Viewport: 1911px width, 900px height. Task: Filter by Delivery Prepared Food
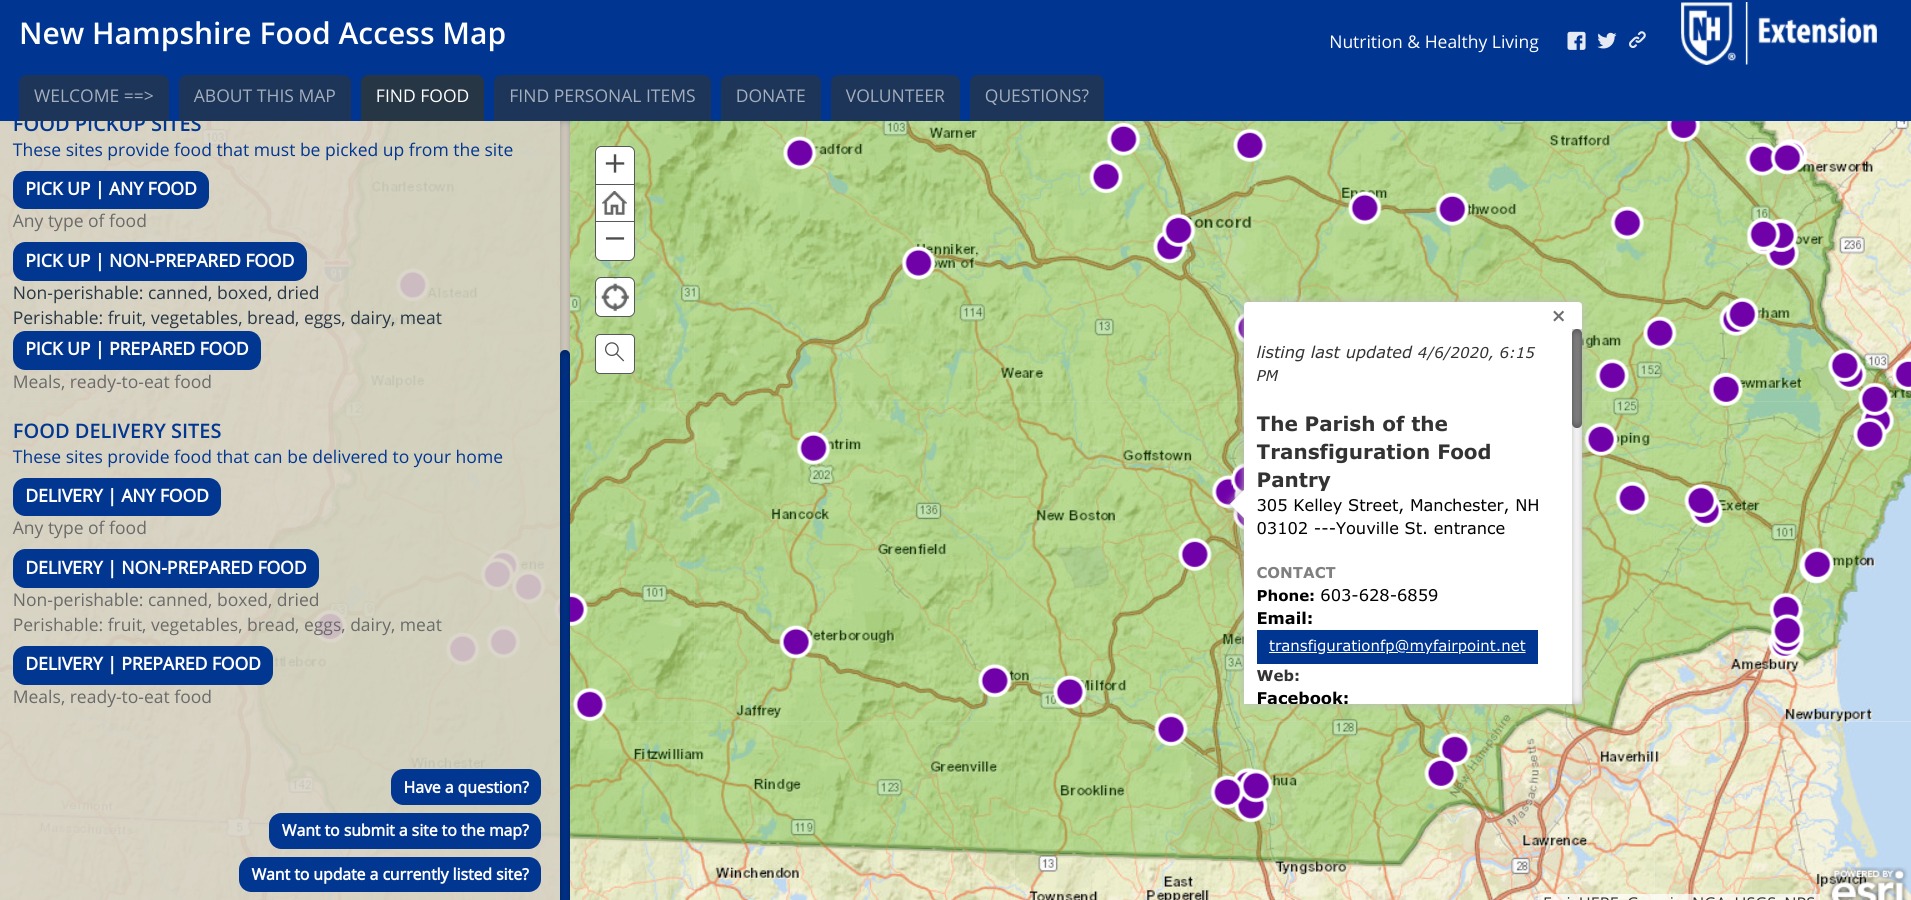click(x=143, y=664)
